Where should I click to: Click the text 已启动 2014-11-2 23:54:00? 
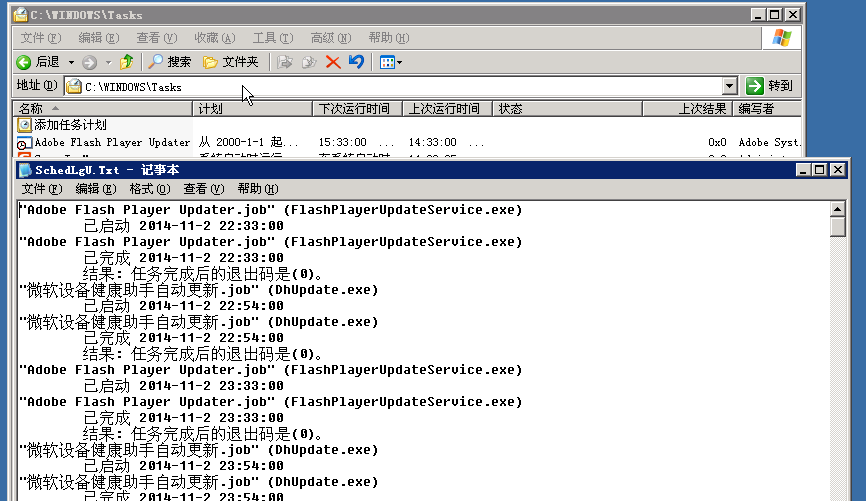point(183,466)
